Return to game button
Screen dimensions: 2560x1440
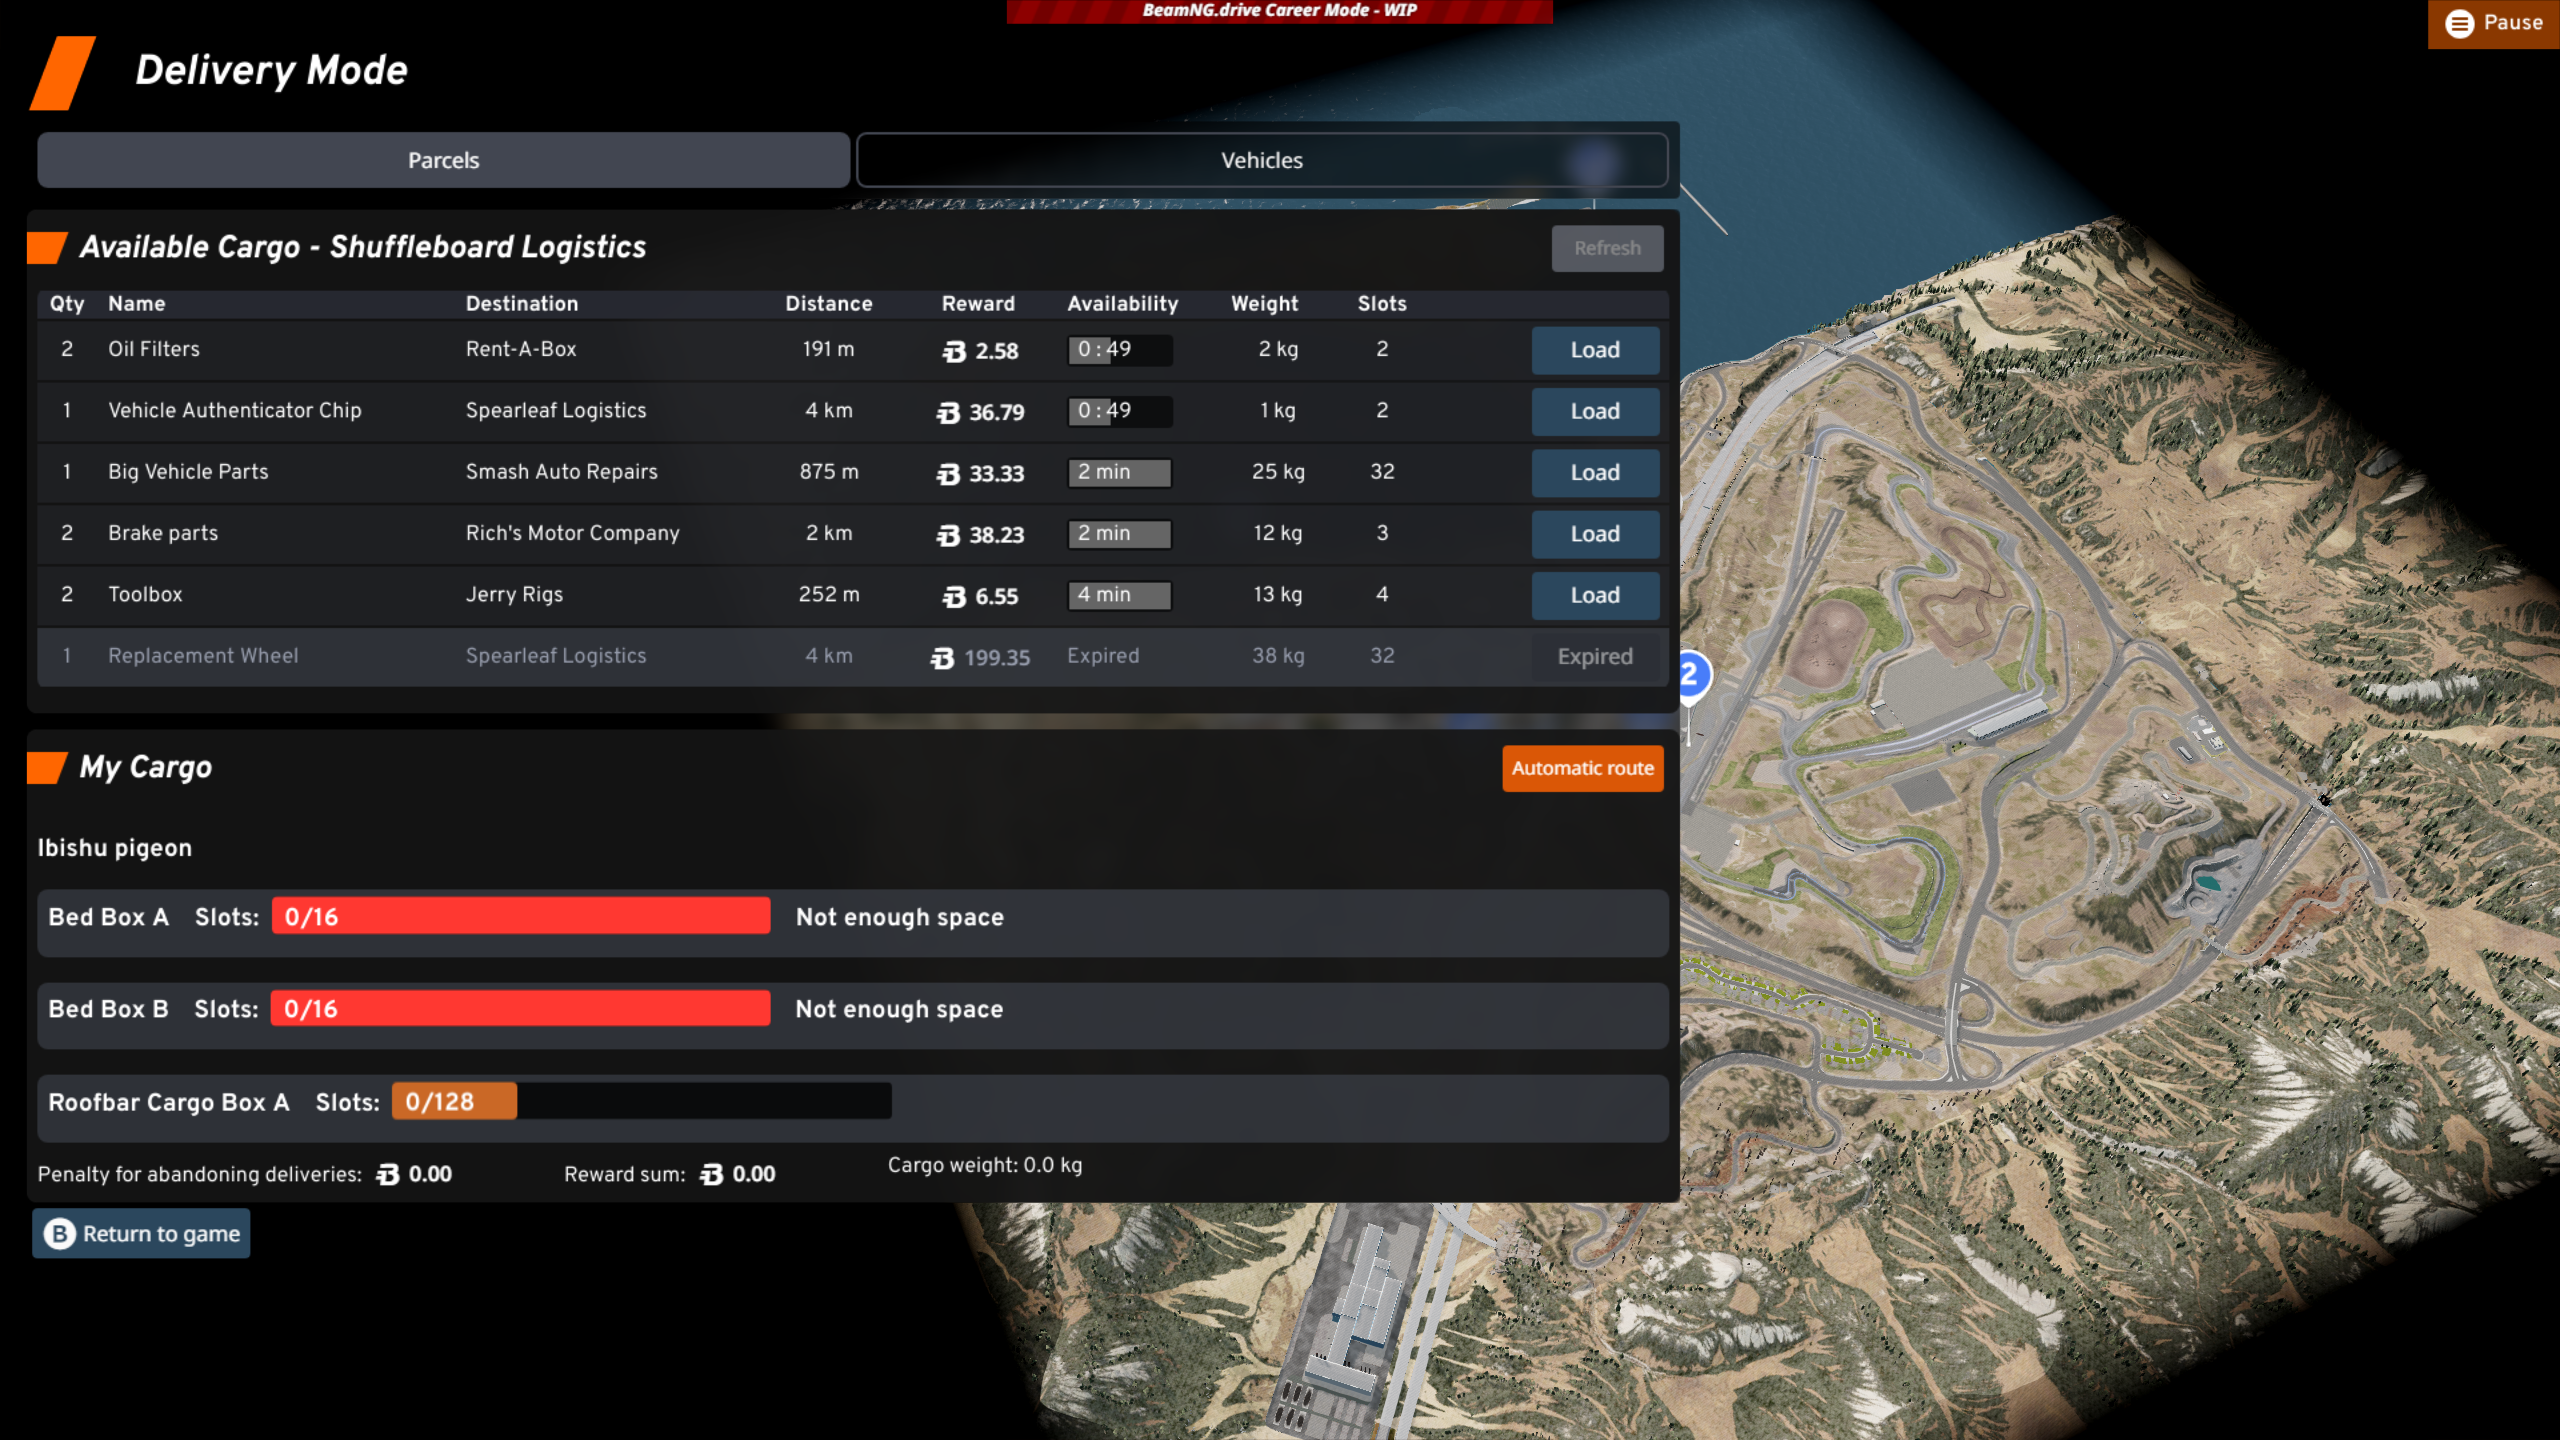[x=141, y=1234]
